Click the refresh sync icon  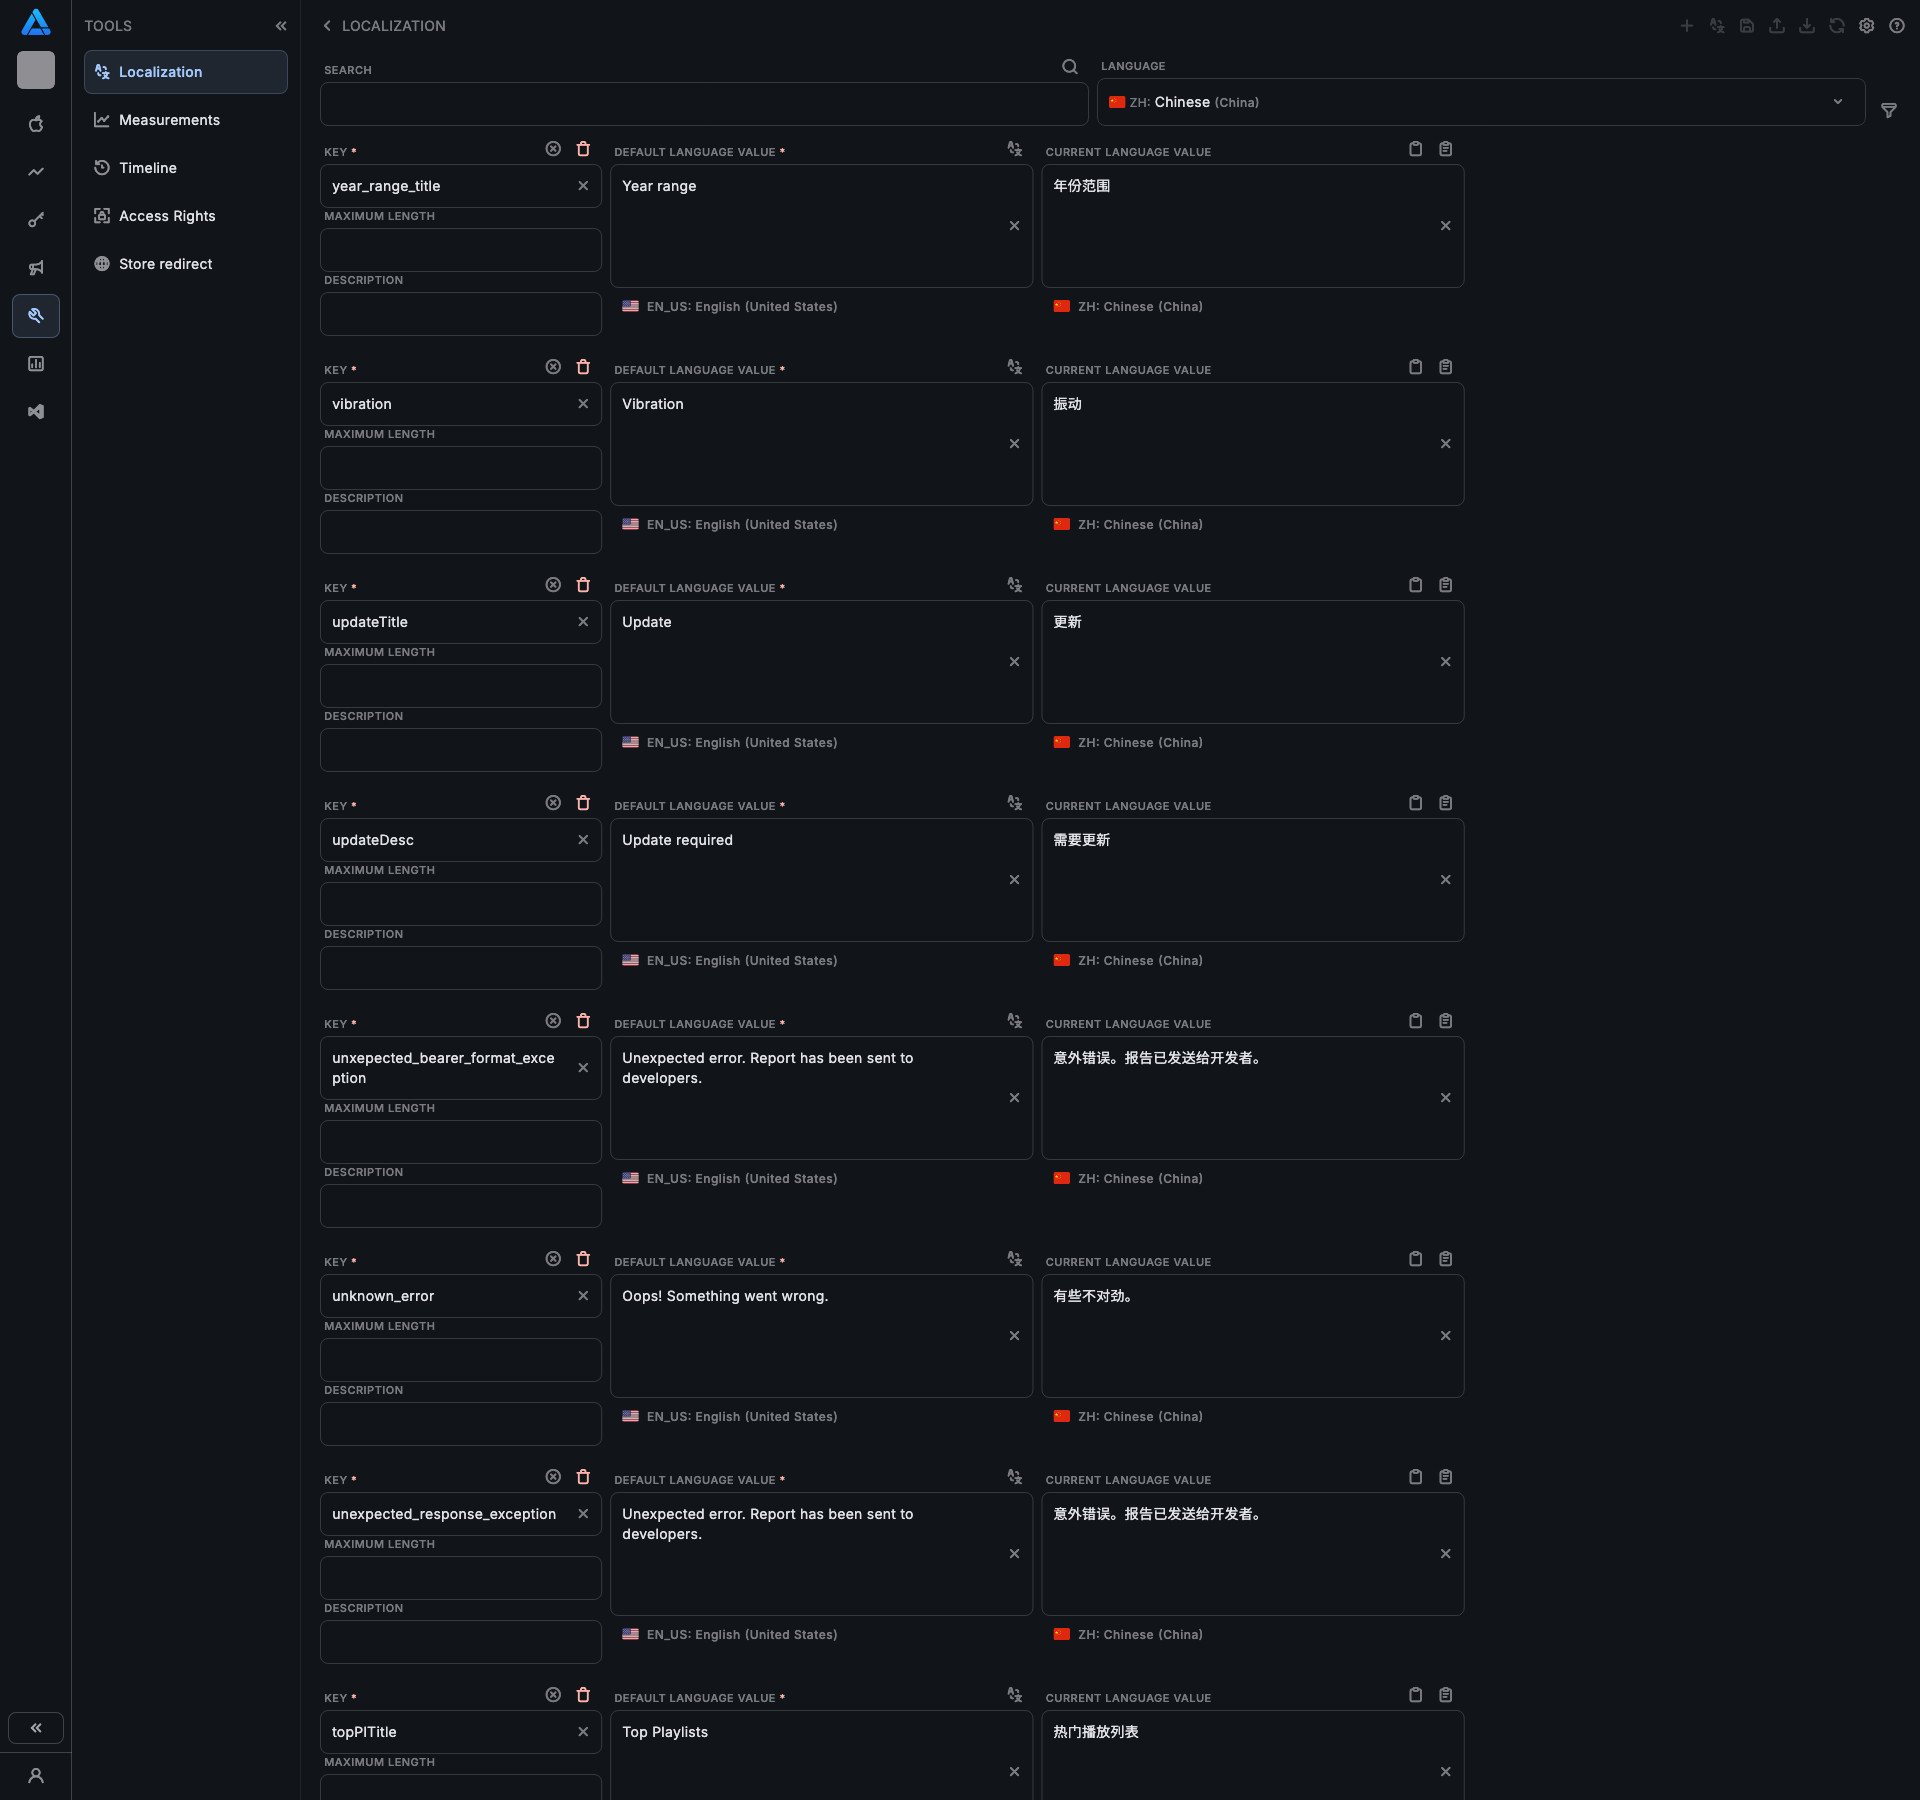1836,26
